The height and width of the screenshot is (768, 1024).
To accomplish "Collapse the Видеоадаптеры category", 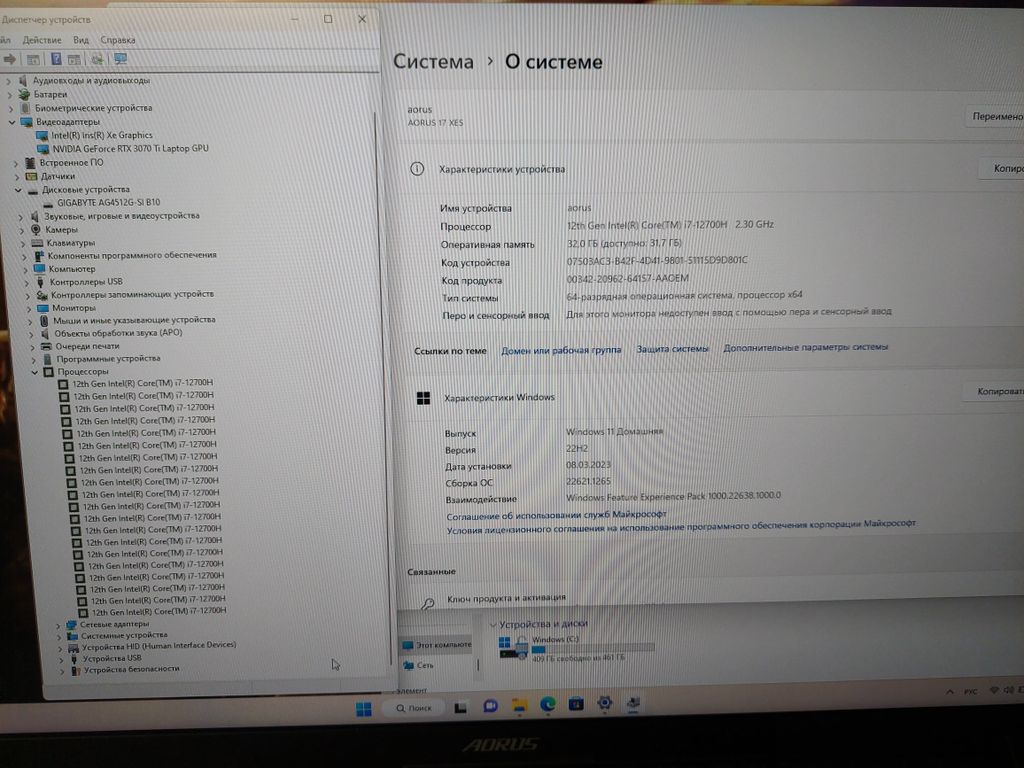I will tap(13, 122).
